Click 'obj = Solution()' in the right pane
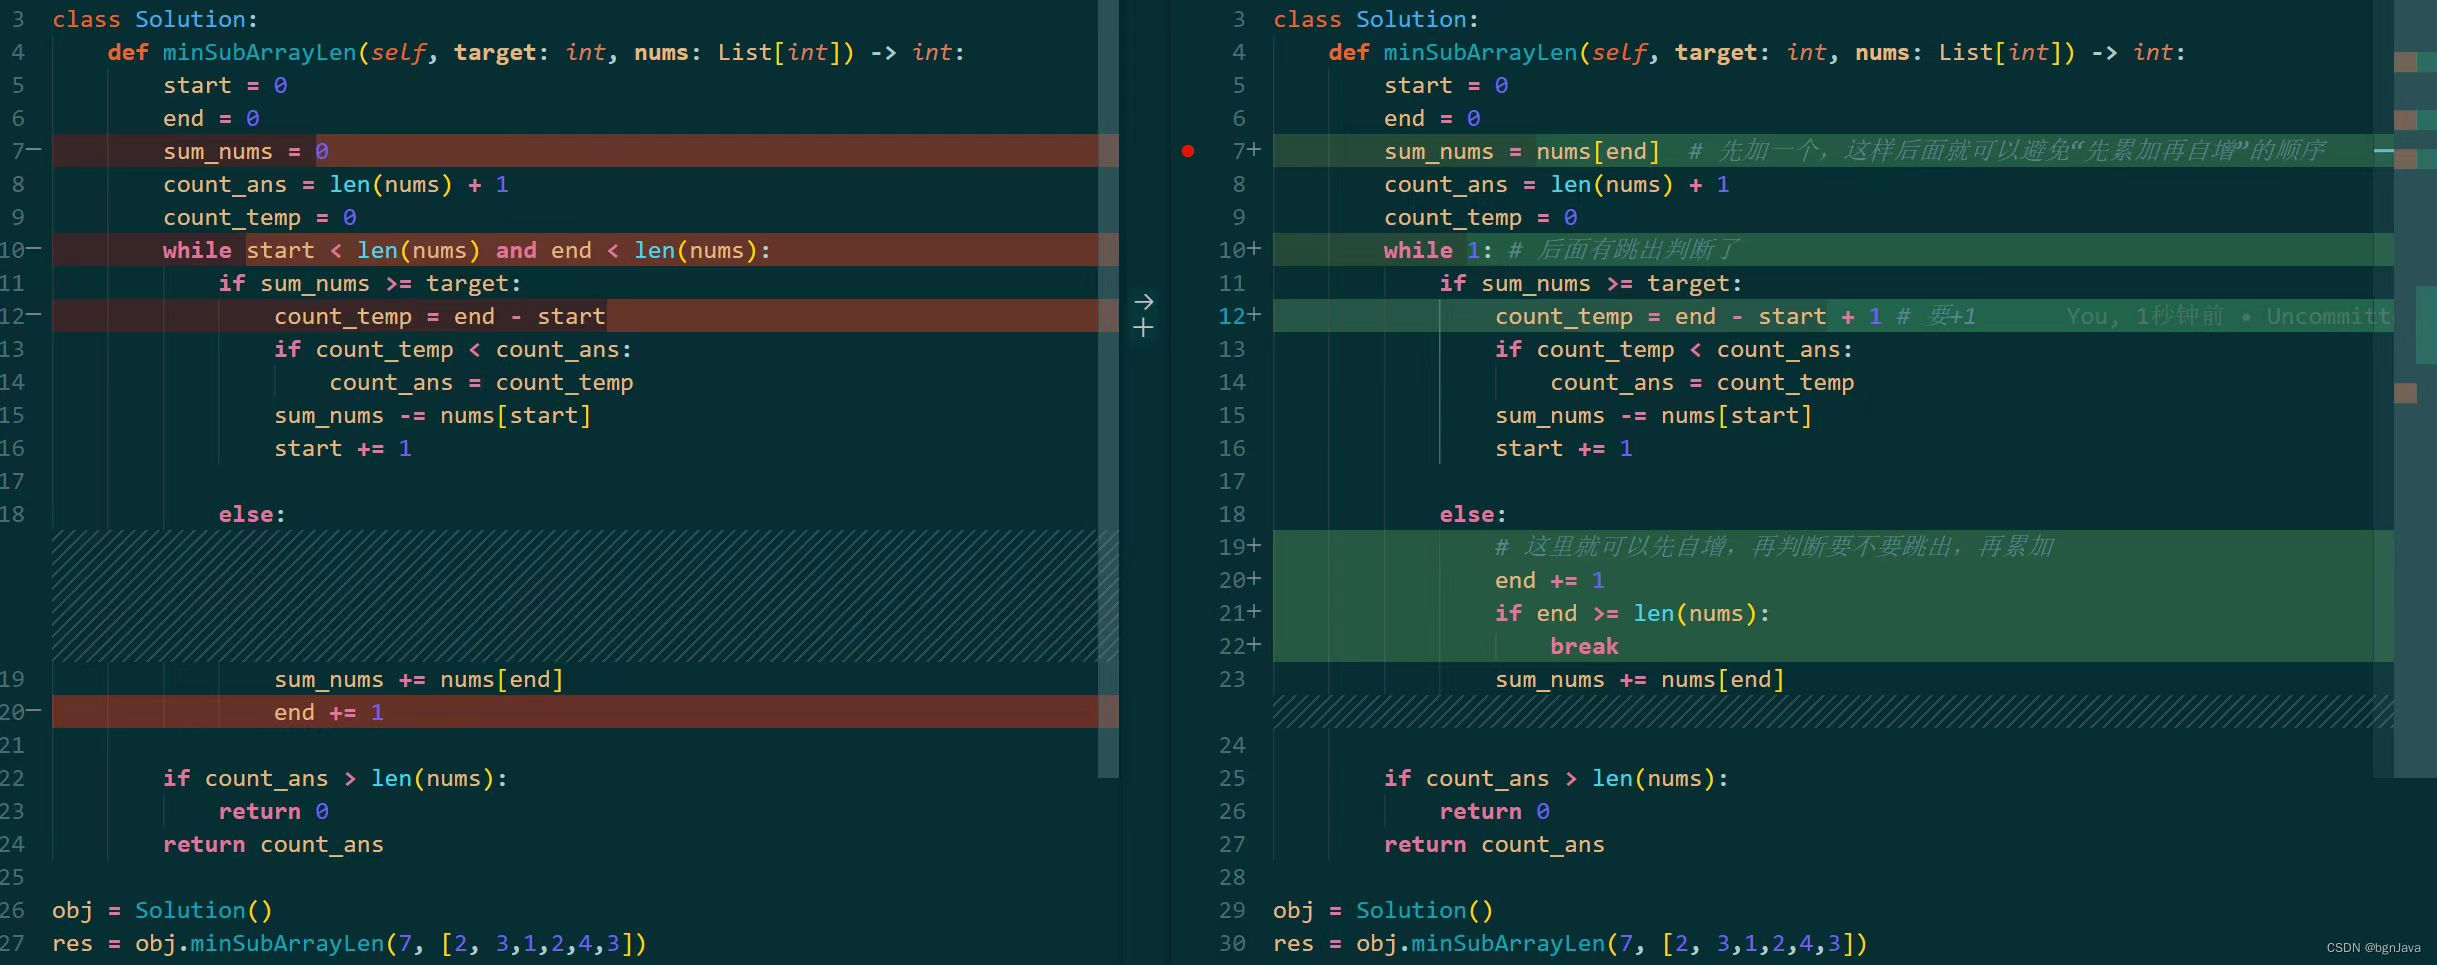Image resolution: width=2437 pixels, height=965 pixels. click(x=1383, y=910)
